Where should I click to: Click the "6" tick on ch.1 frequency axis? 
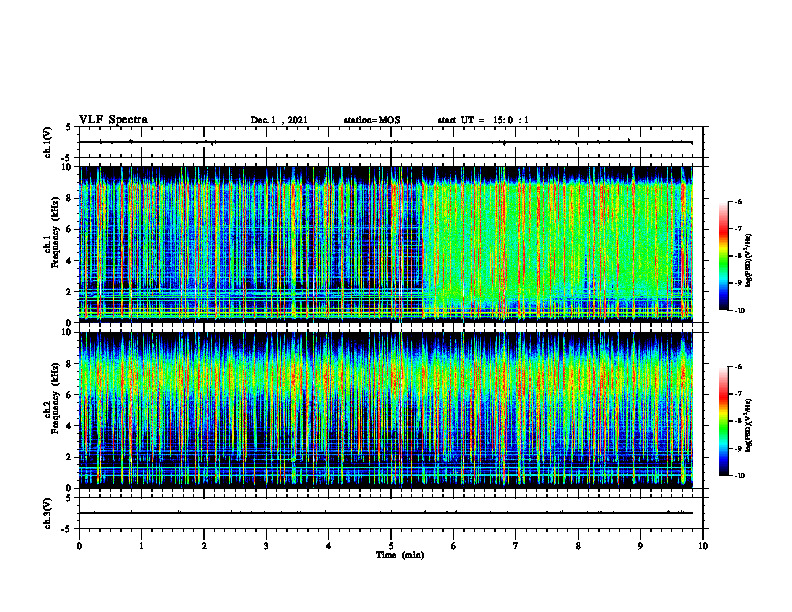[x=70, y=229]
